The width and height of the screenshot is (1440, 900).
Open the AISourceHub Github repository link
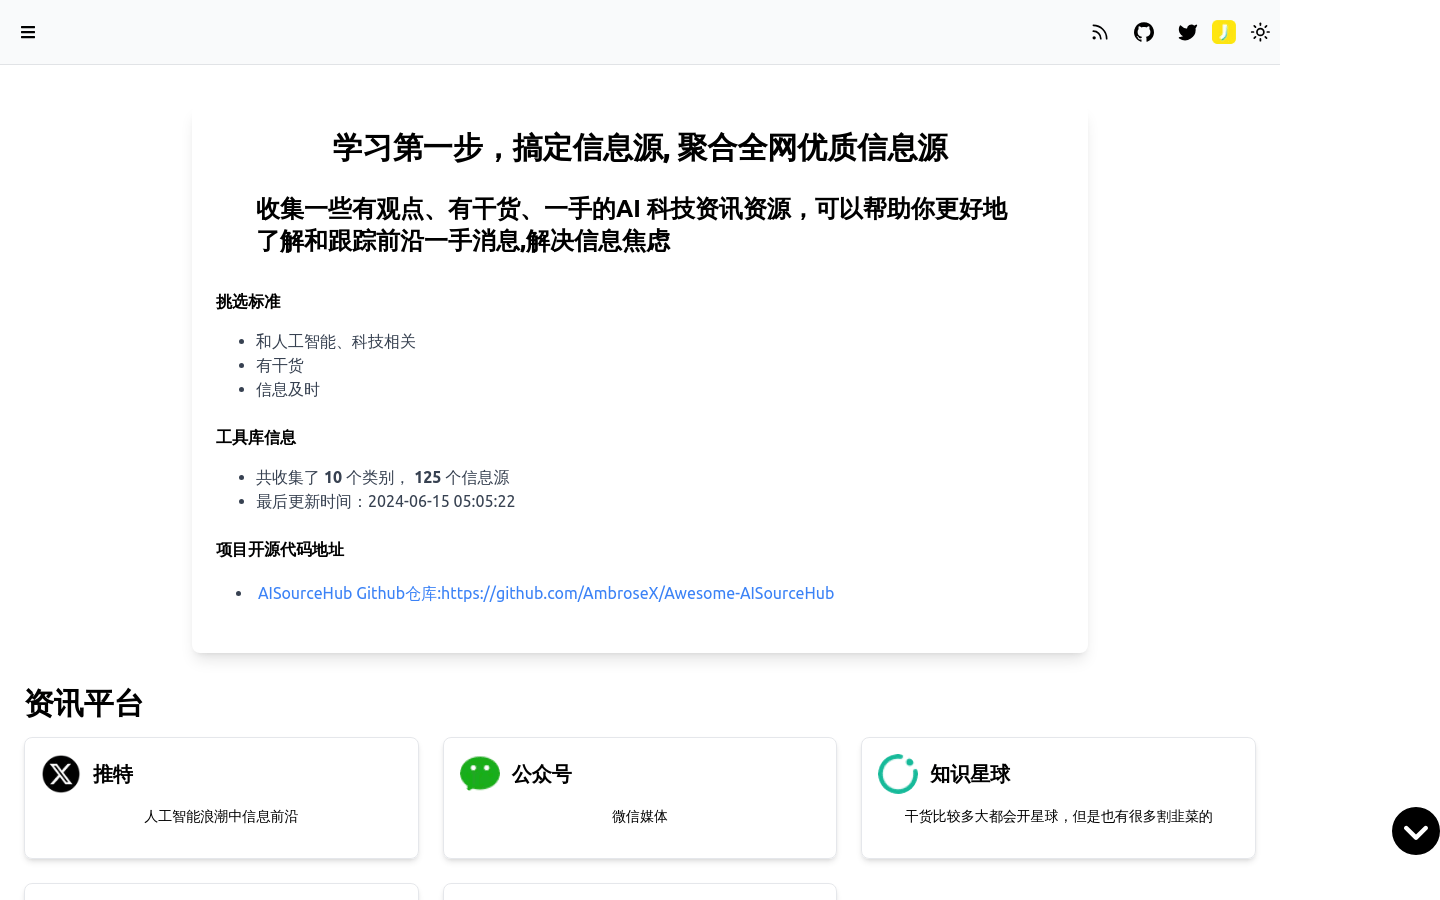pos(546,593)
